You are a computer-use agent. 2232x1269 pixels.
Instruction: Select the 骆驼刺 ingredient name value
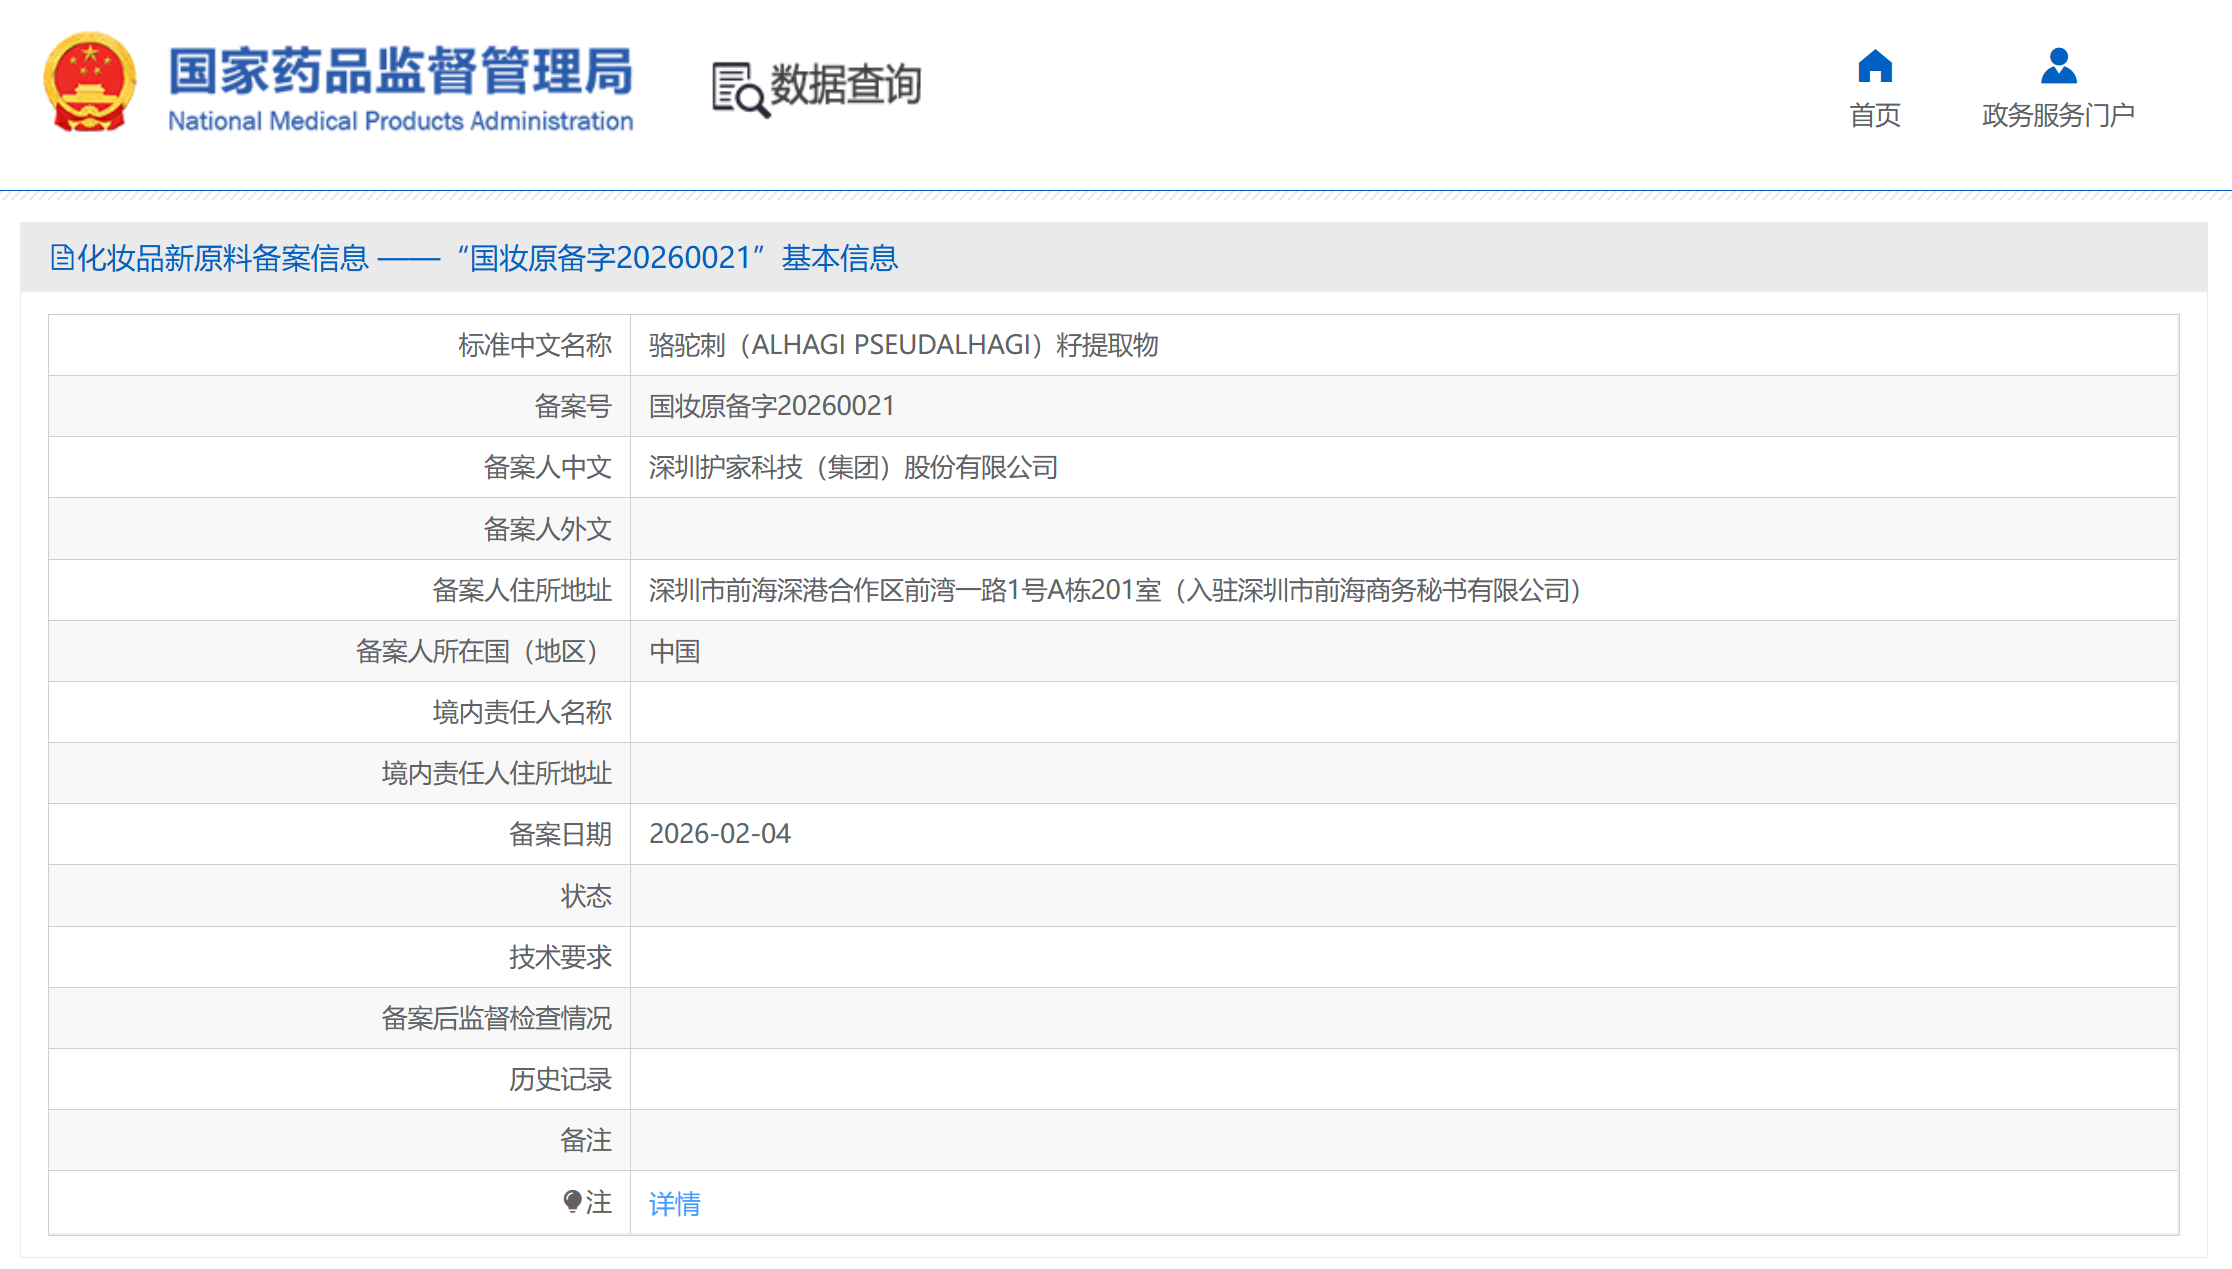coord(903,345)
